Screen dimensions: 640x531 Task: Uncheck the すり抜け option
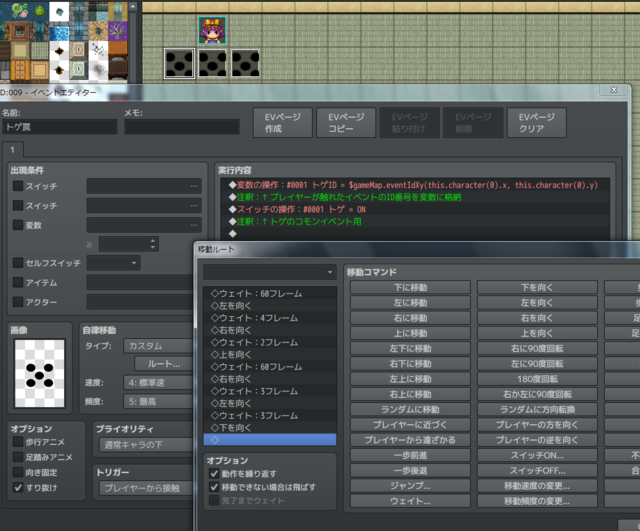(x=18, y=487)
